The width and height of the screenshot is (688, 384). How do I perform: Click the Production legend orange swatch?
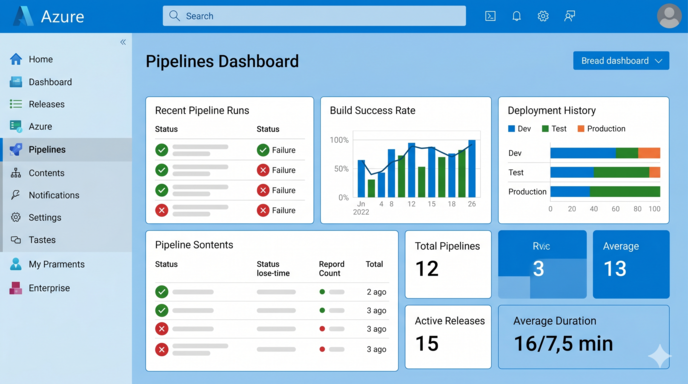[581, 129]
